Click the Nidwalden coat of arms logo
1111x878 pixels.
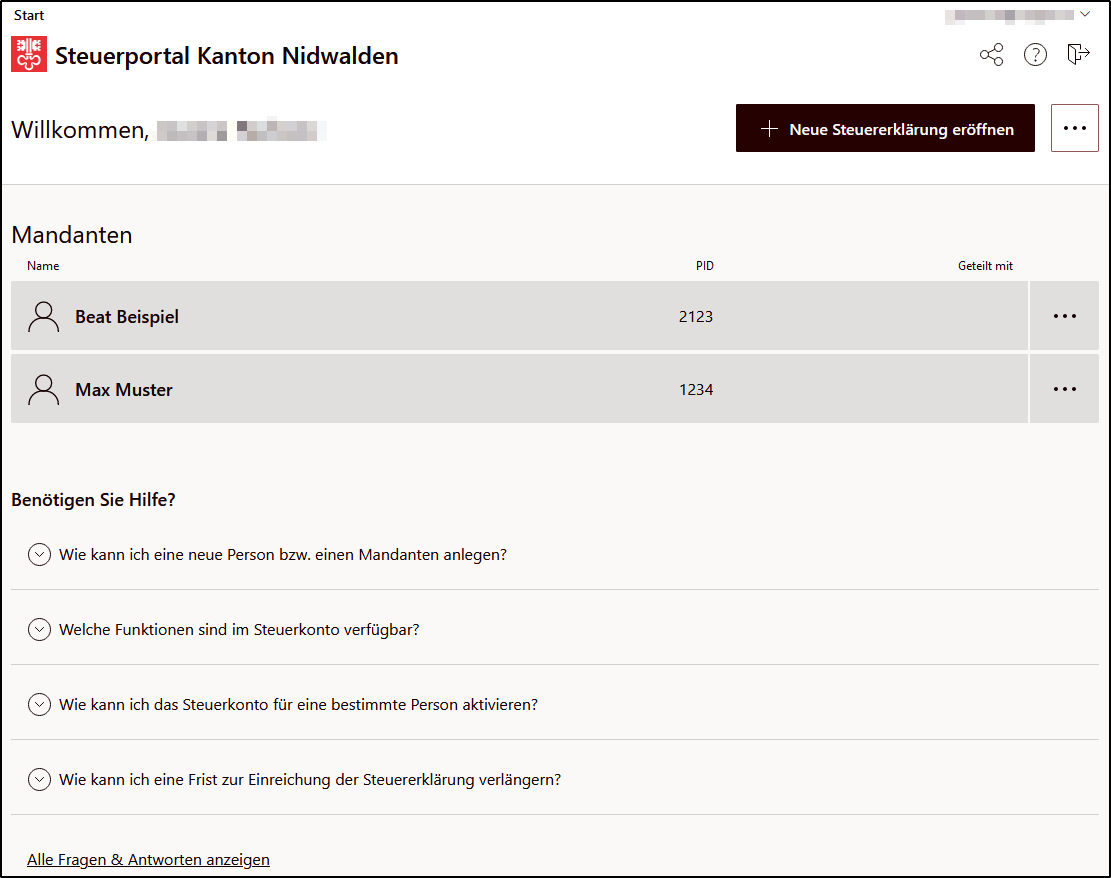point(29,55)
